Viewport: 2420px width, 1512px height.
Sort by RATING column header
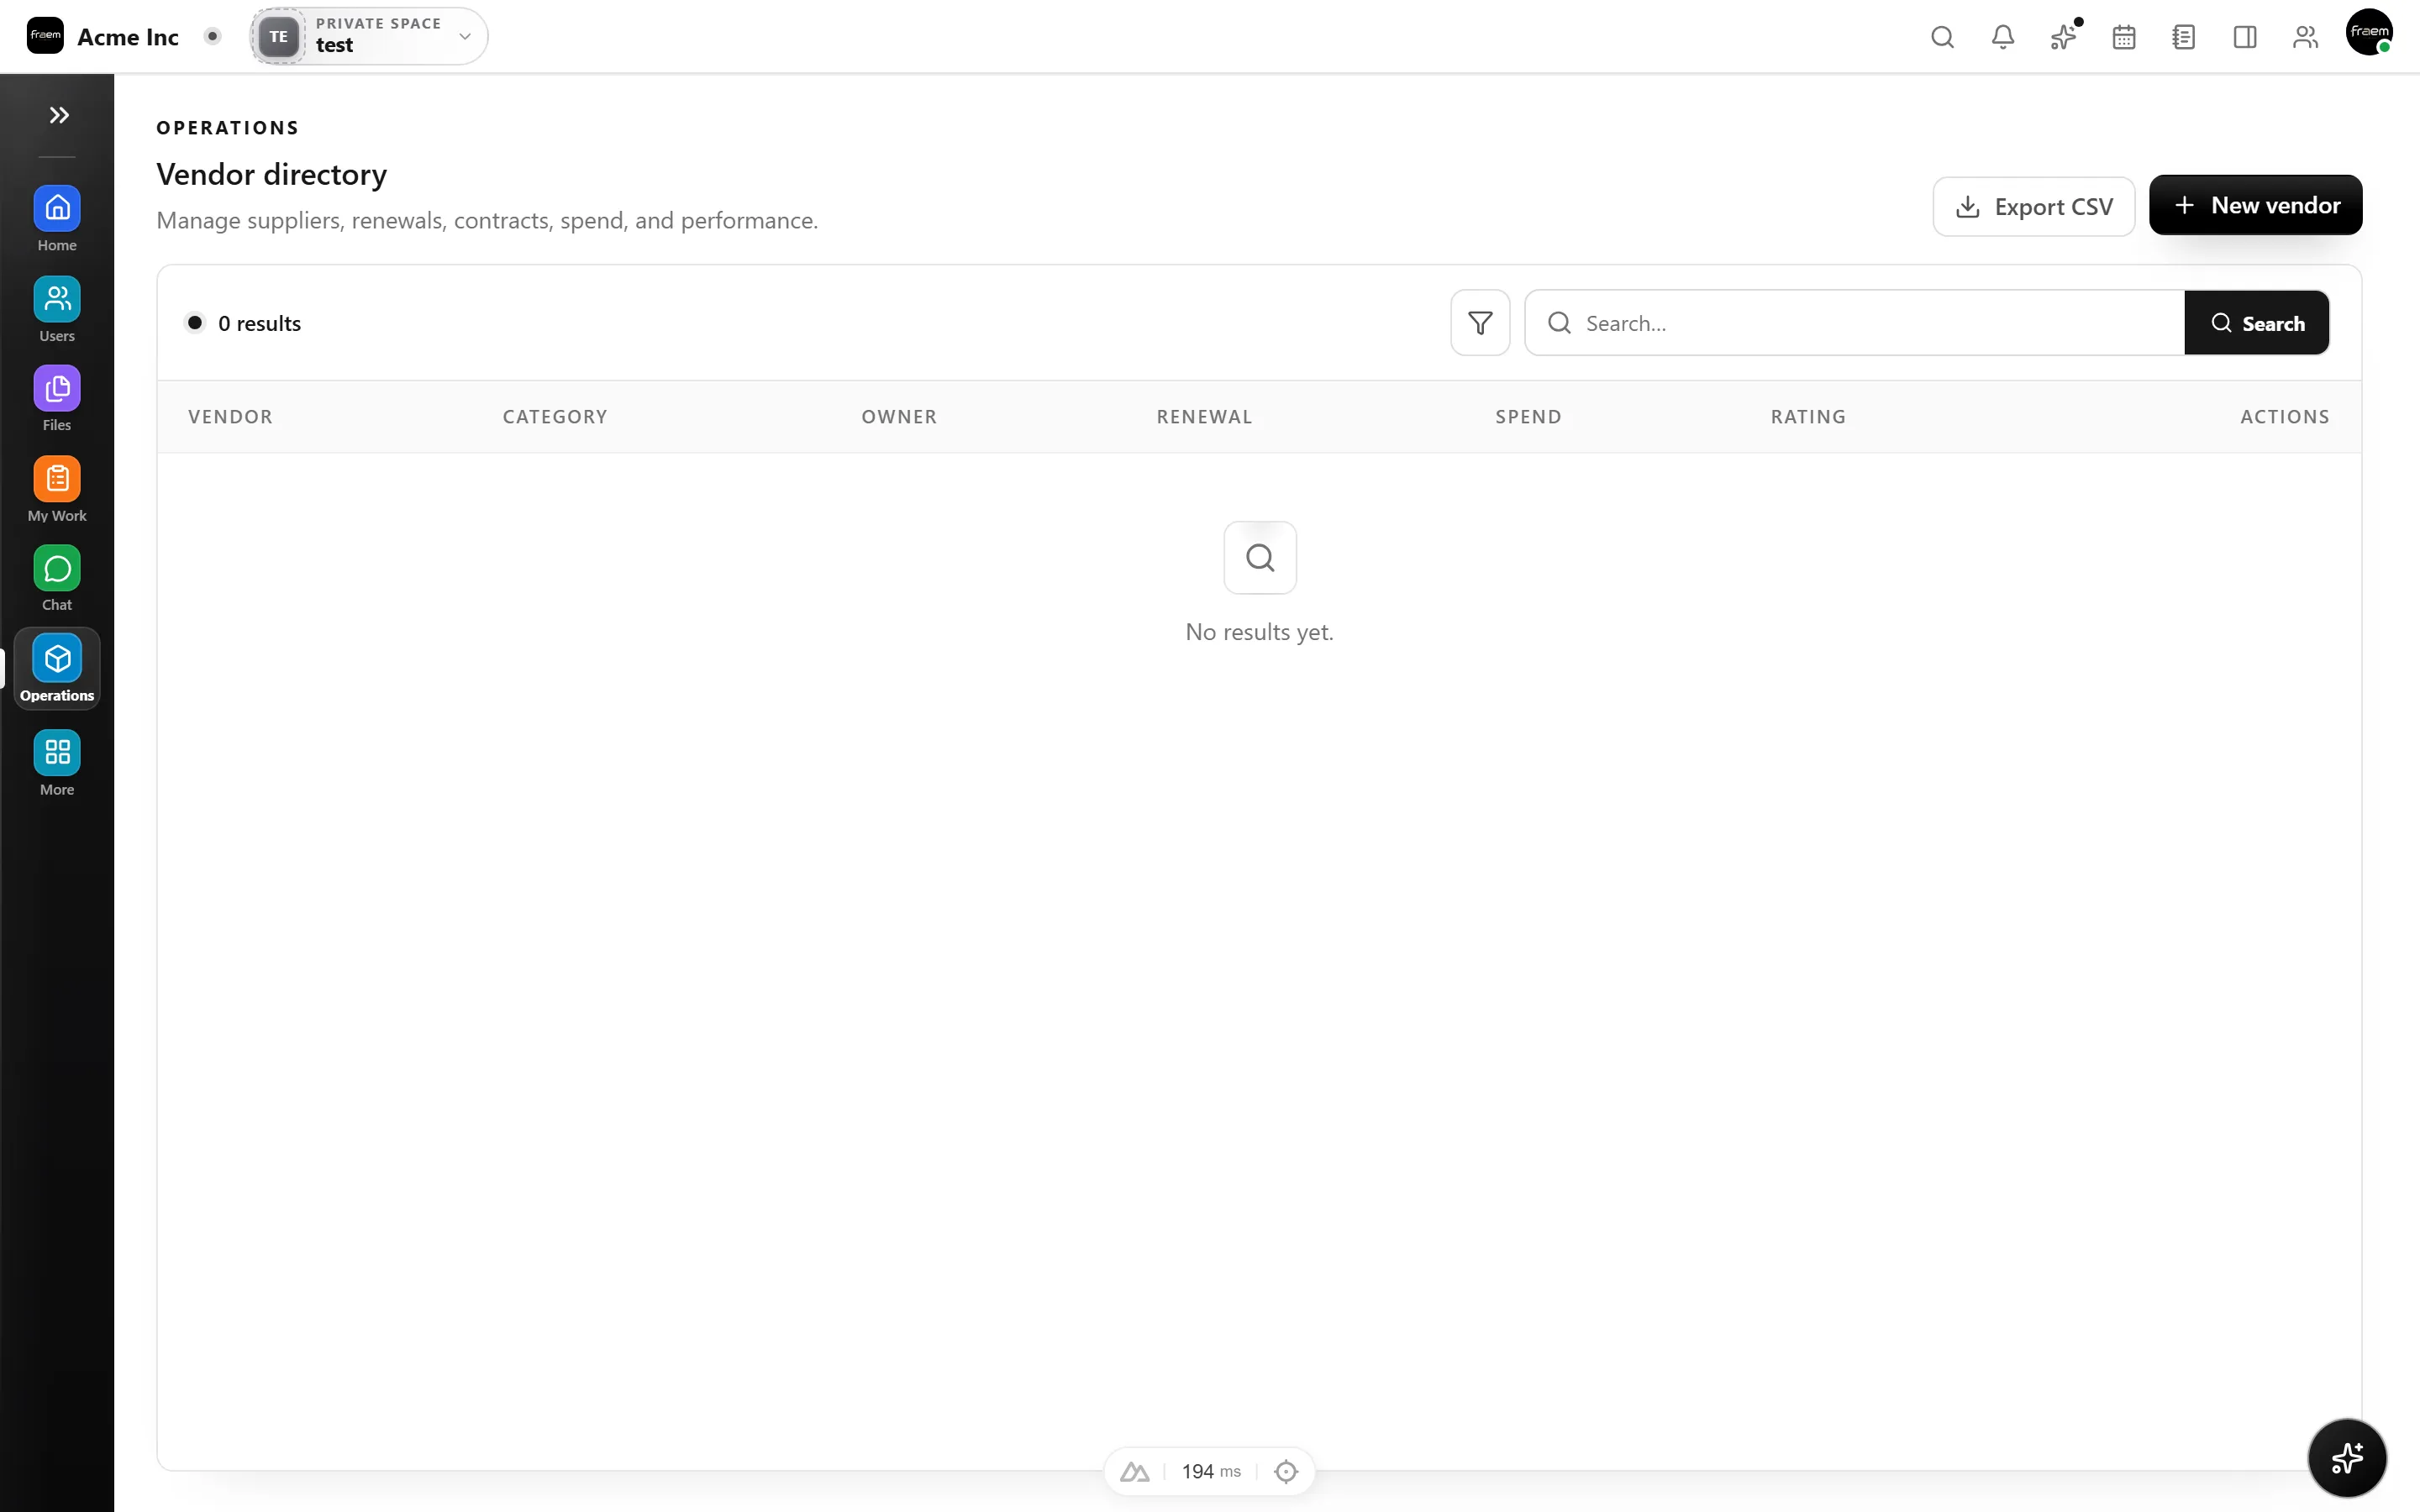pyautogui.click(x=1808, y=417)
